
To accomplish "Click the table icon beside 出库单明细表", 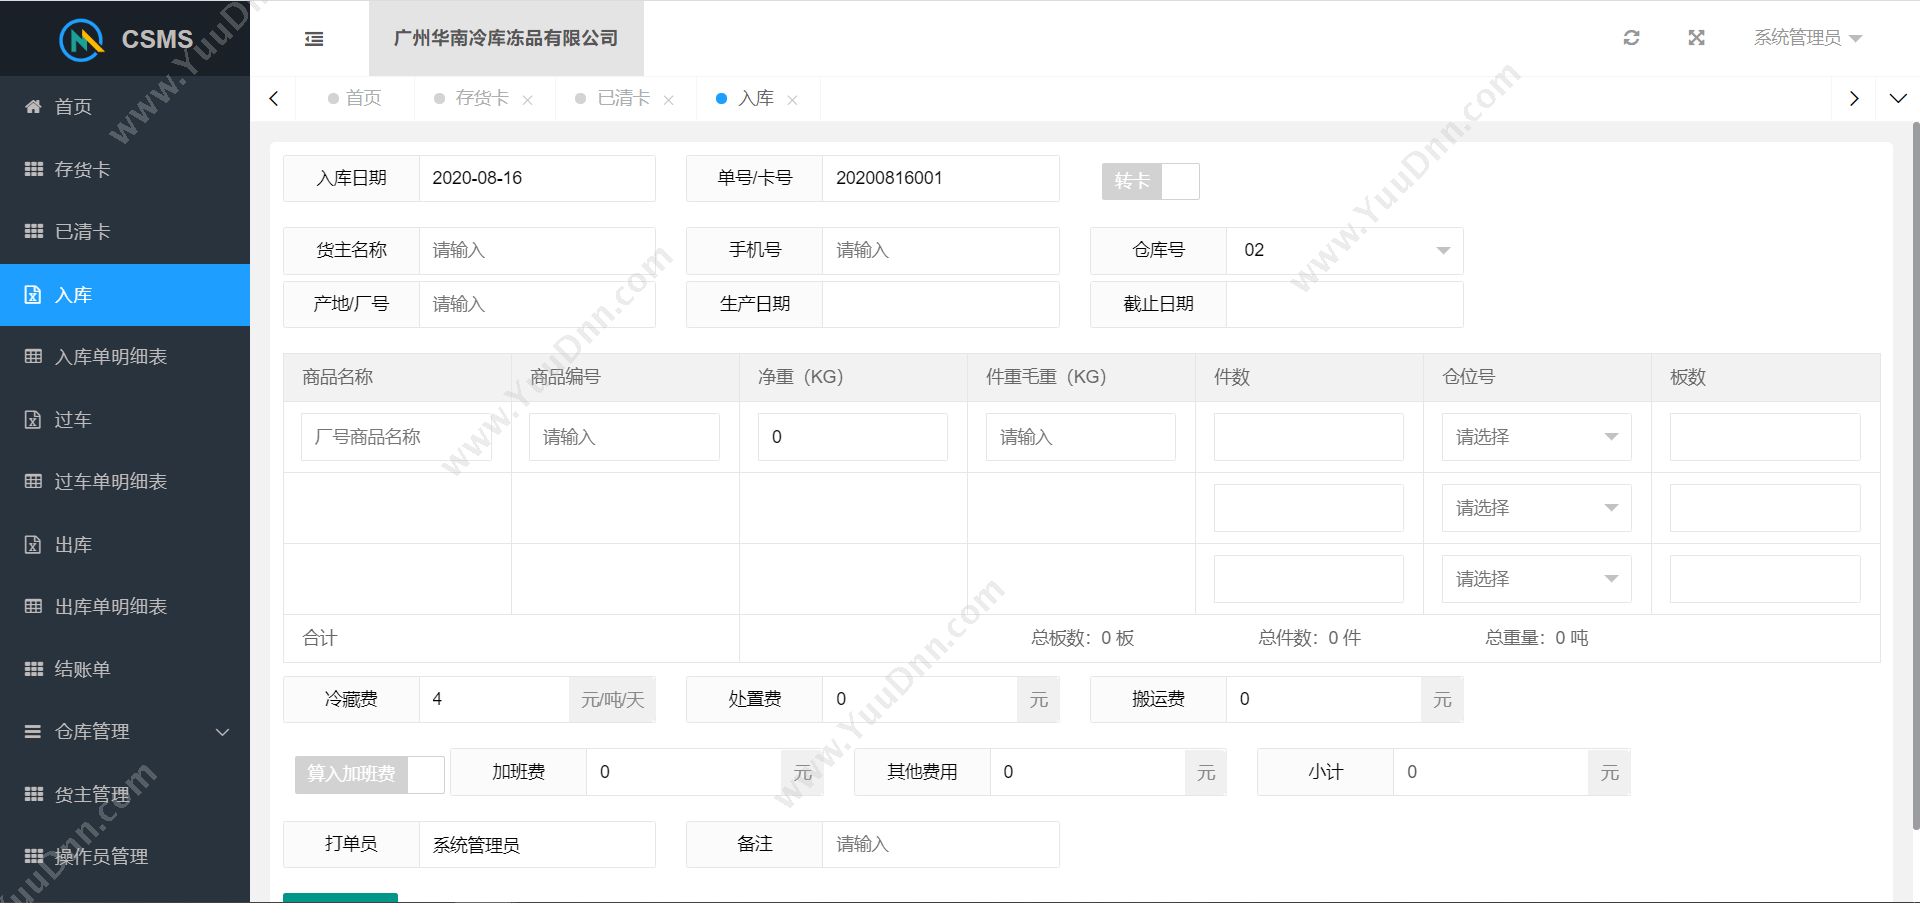I will pos(33,606).
